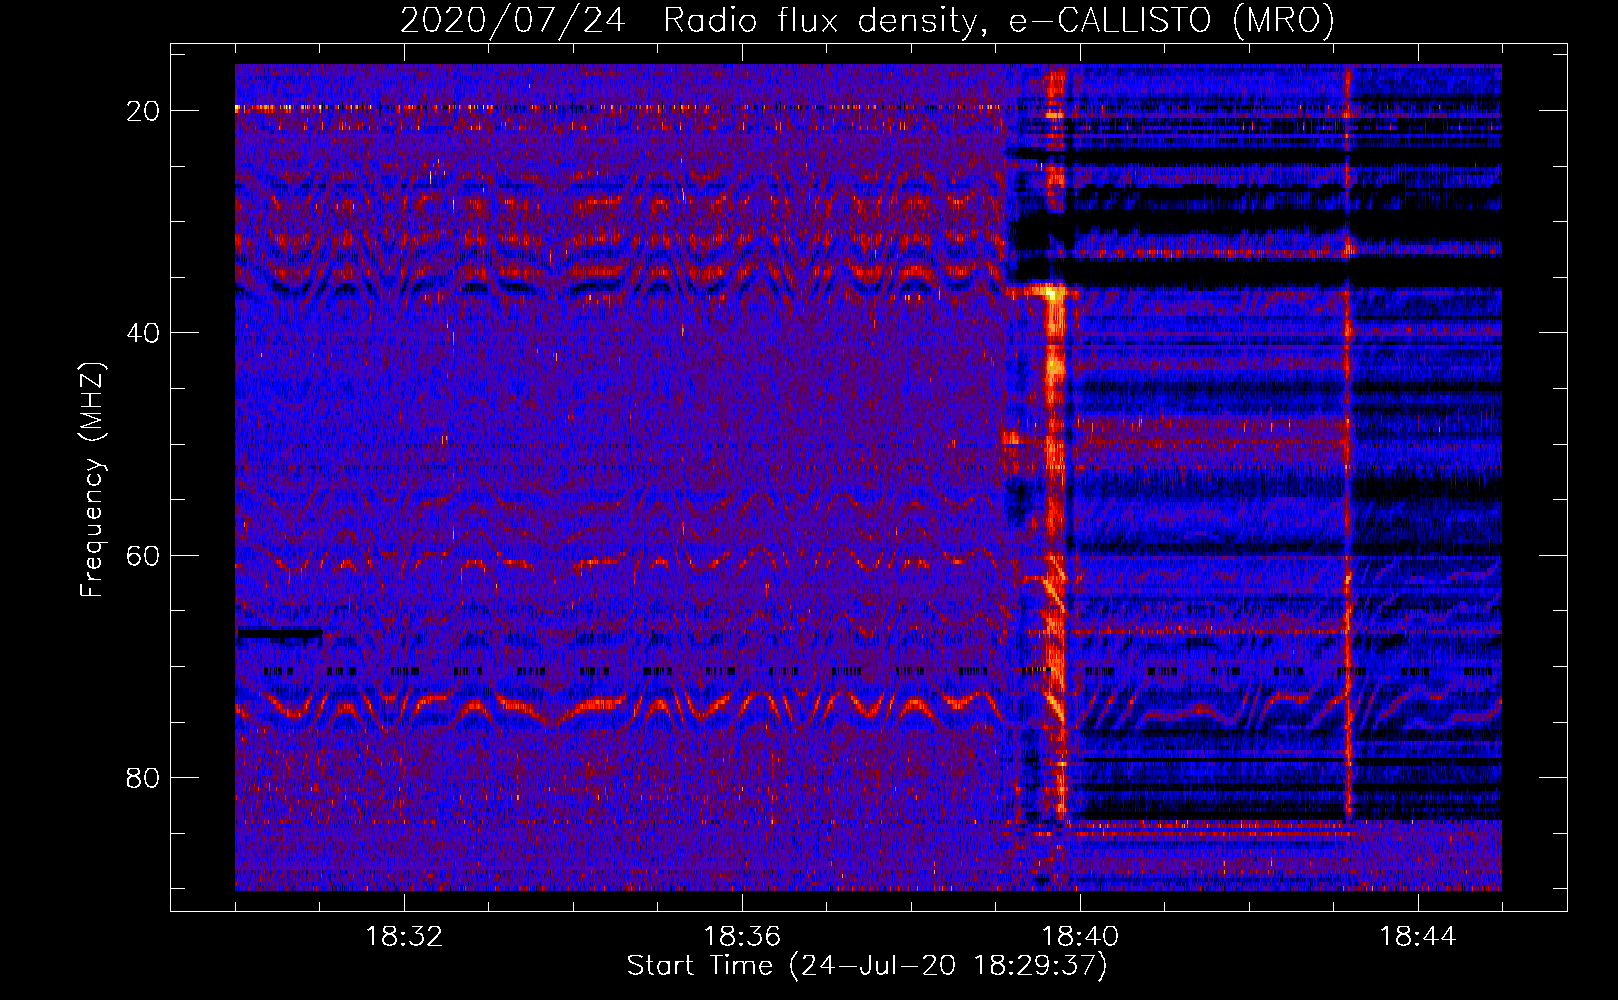Click the y-axis tick label '20'
Screen dimensions: 1618x1000
coord(143,111)
